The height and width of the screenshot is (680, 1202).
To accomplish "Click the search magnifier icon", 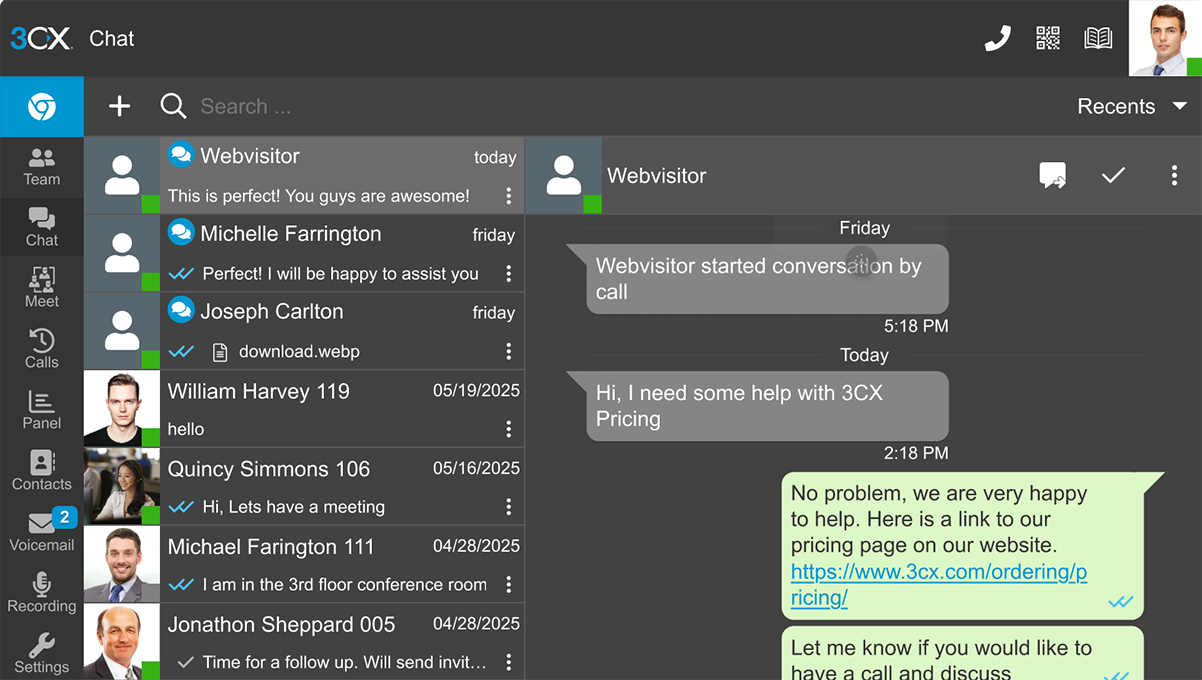I will click(173, 106).
